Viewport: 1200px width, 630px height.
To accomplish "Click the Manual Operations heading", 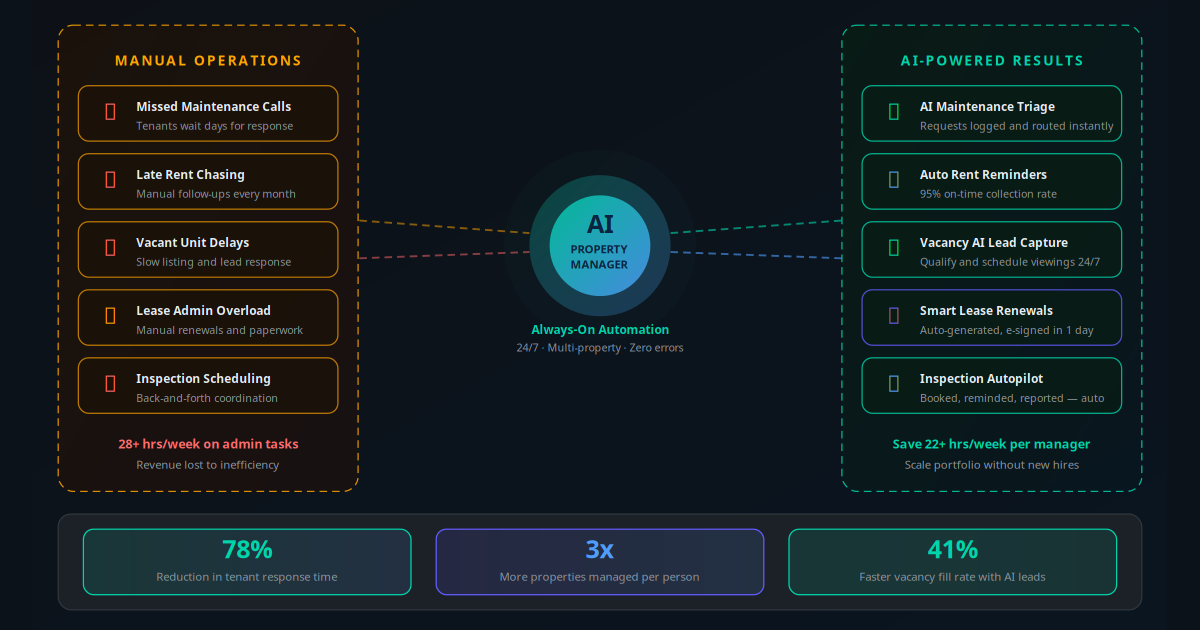I will pos(208,61).
